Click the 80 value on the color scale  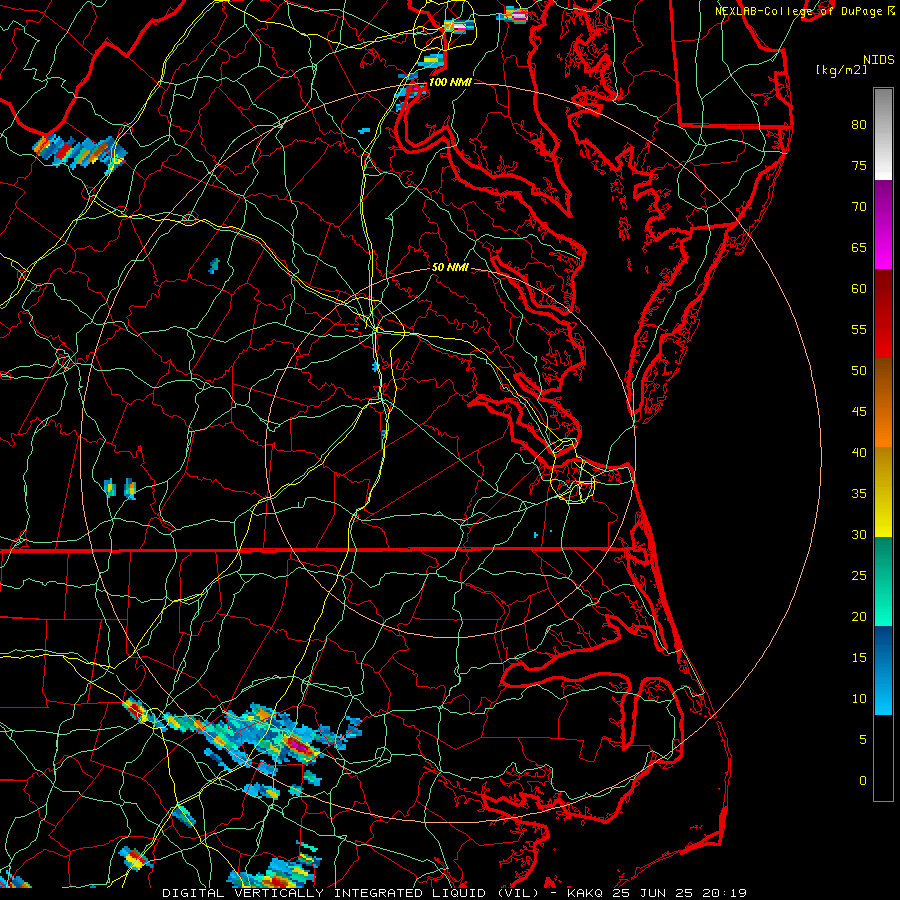(859, 125)
